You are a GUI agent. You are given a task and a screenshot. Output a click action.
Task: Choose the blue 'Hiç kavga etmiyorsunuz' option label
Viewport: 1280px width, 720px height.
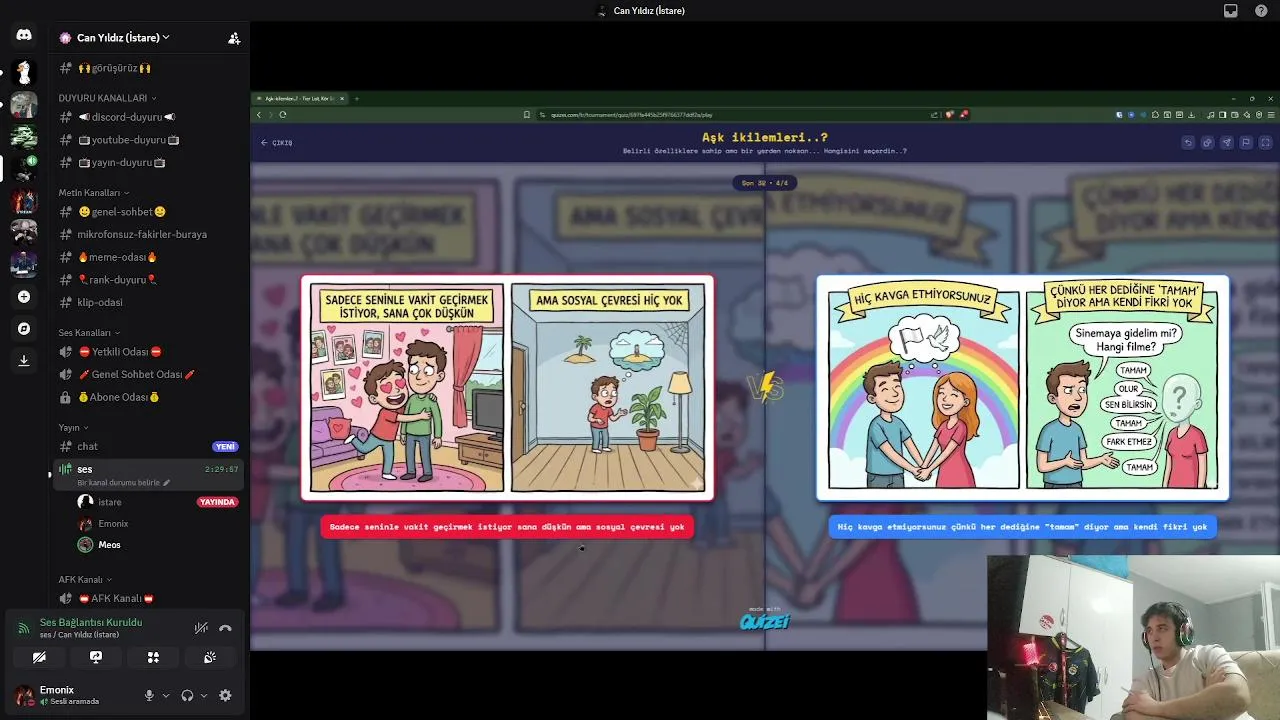(x=1022, y=527)
